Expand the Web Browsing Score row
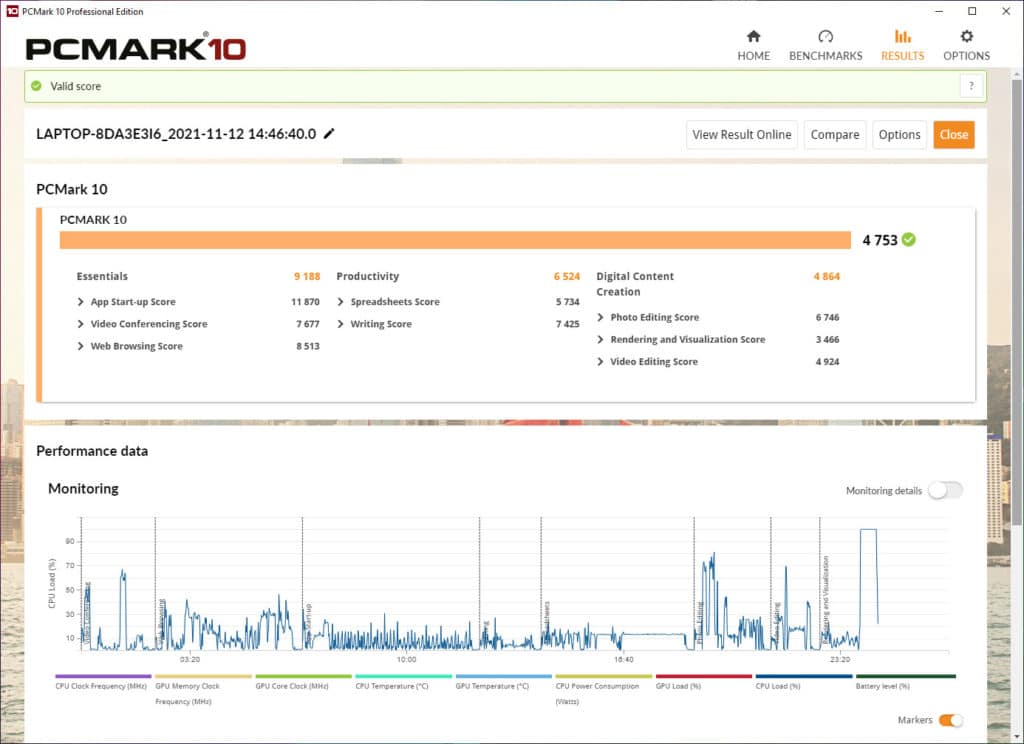The height and width of the screenshot is (744, 1024). (80, 346)
